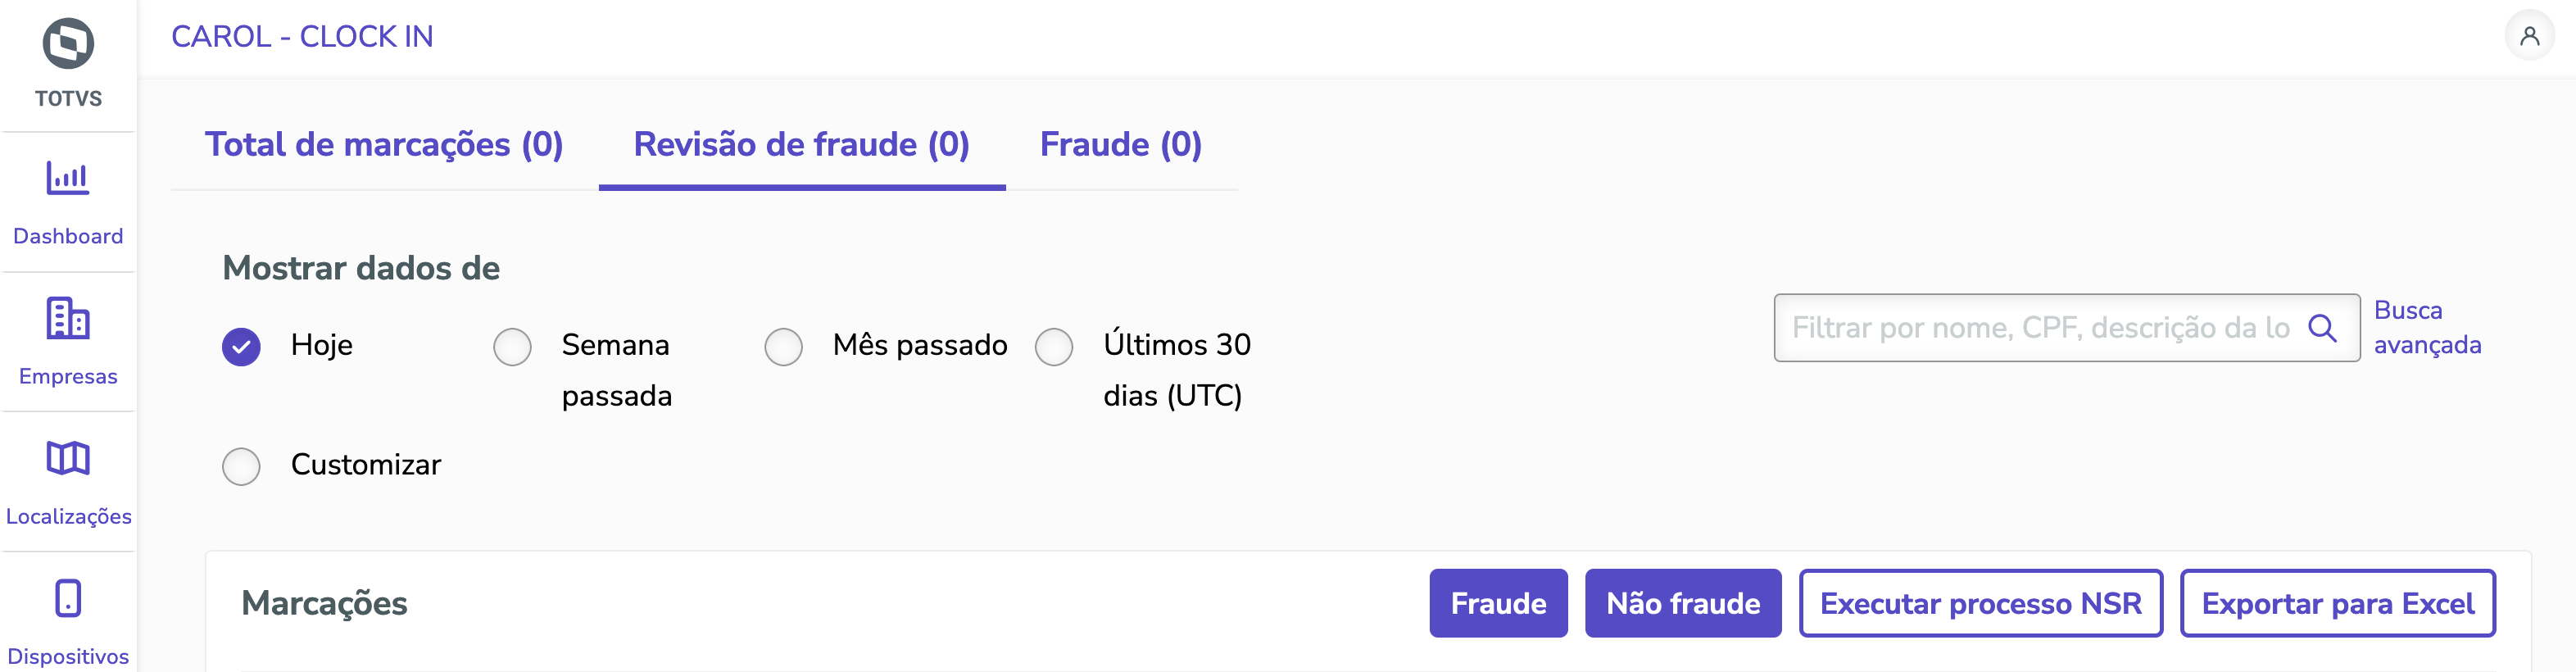This screenshot has height=672, width=2576.
Task: Select the Mês passado radio option
Action: point(783,347)
